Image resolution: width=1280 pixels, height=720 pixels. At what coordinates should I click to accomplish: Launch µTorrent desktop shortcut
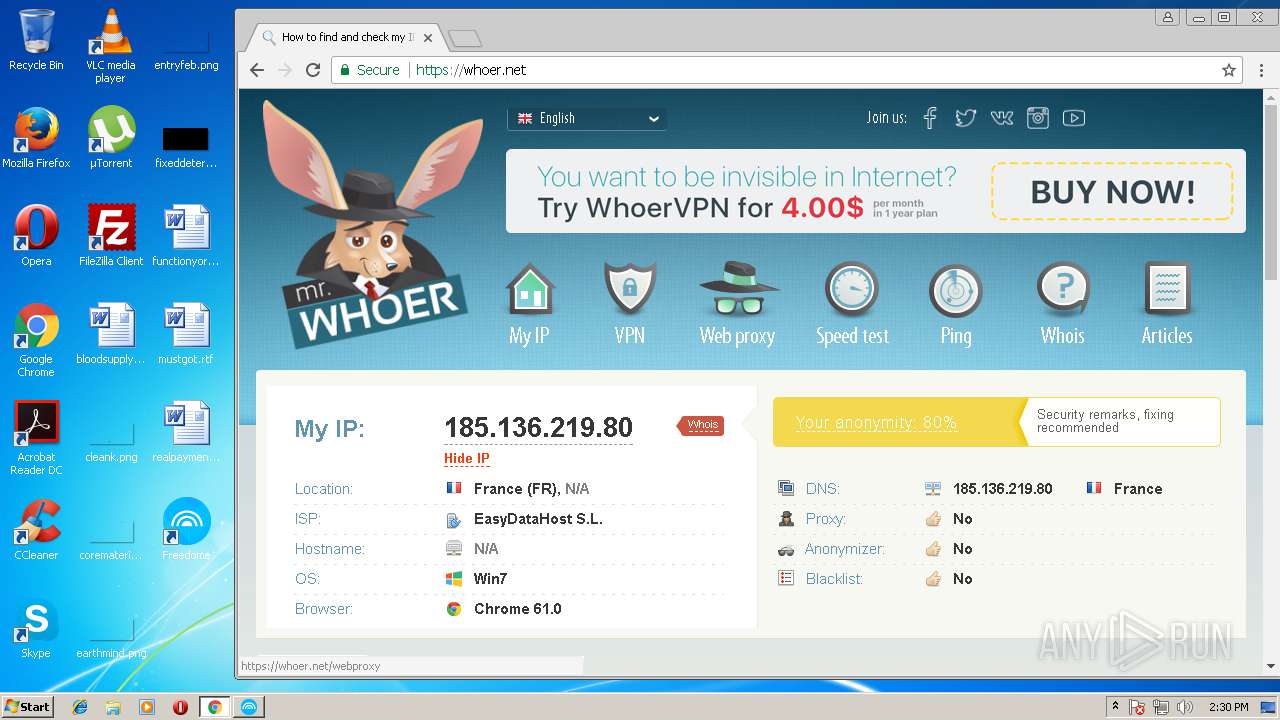[x=110, y=138]
